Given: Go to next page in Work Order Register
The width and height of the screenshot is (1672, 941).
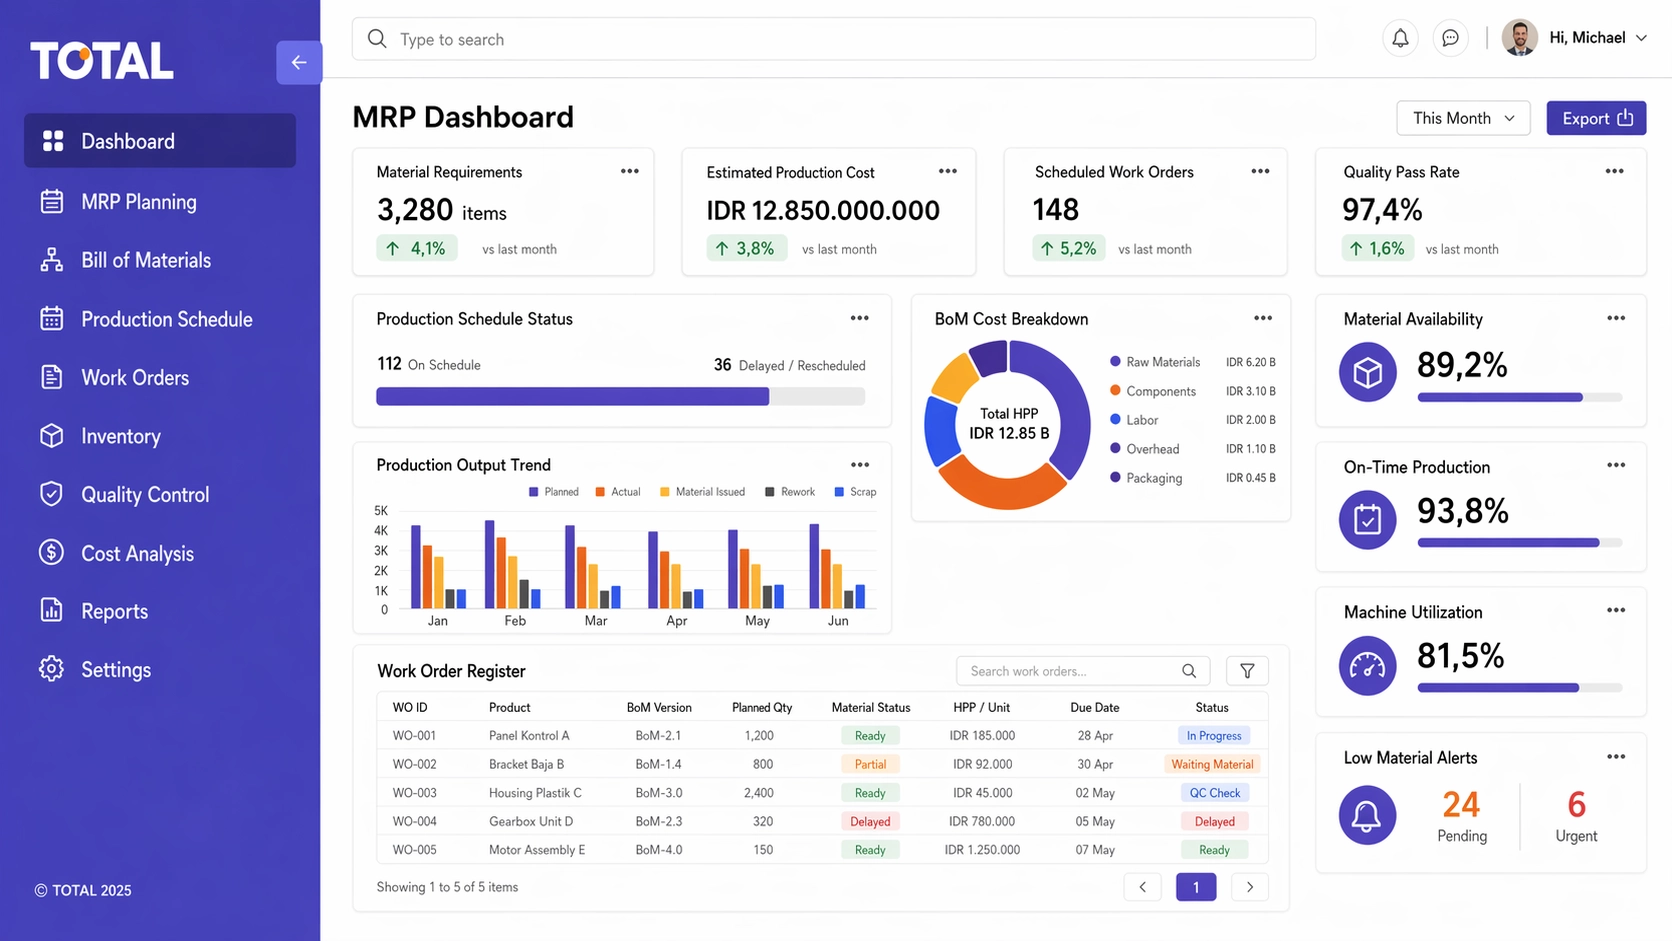Looking at the screenshot, I should 1249,887.
